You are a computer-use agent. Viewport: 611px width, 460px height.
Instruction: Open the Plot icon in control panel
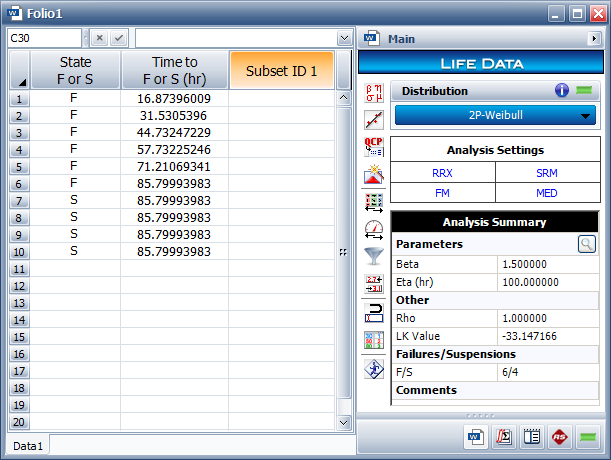(x=374, y=120)
